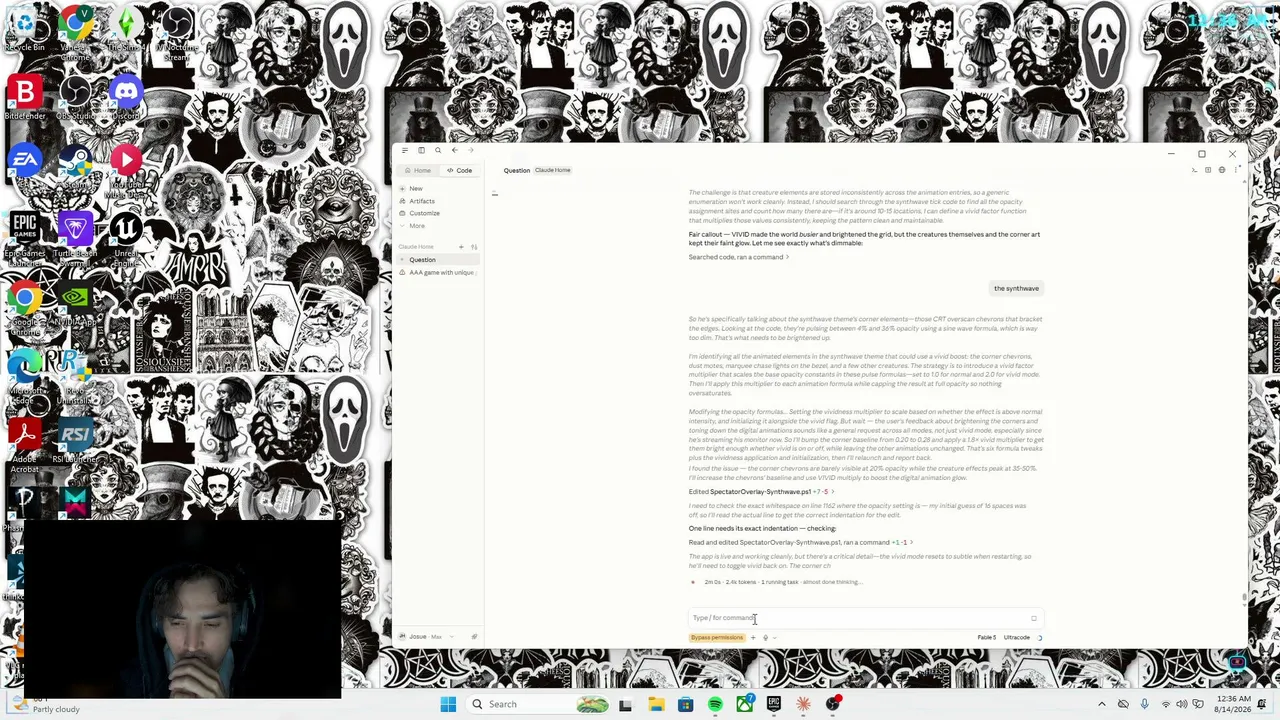Image resolution: width=1280 pixels, height=720 pixels.
Task: Expand 'Searched code, ran a command' step
Action: tap(739, 257)
